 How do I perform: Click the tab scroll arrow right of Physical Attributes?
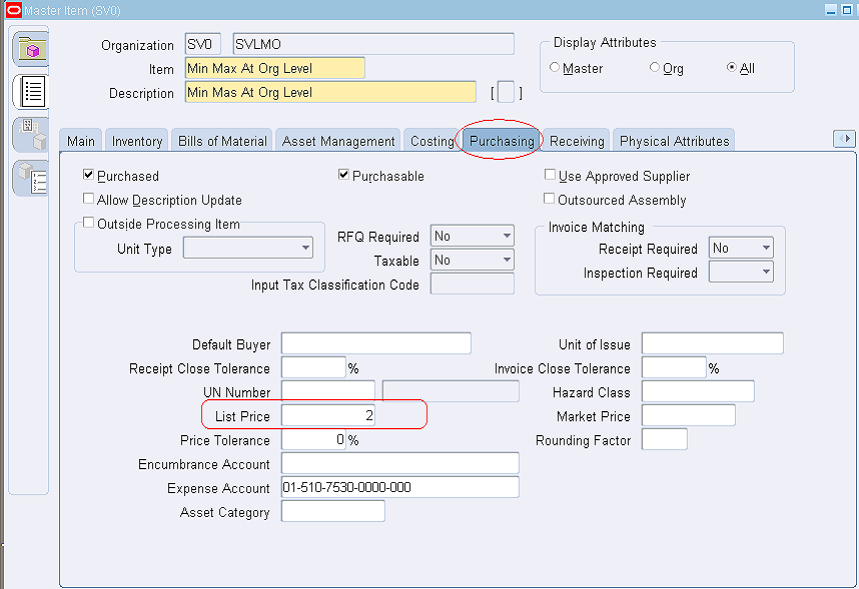coord(845,140)
